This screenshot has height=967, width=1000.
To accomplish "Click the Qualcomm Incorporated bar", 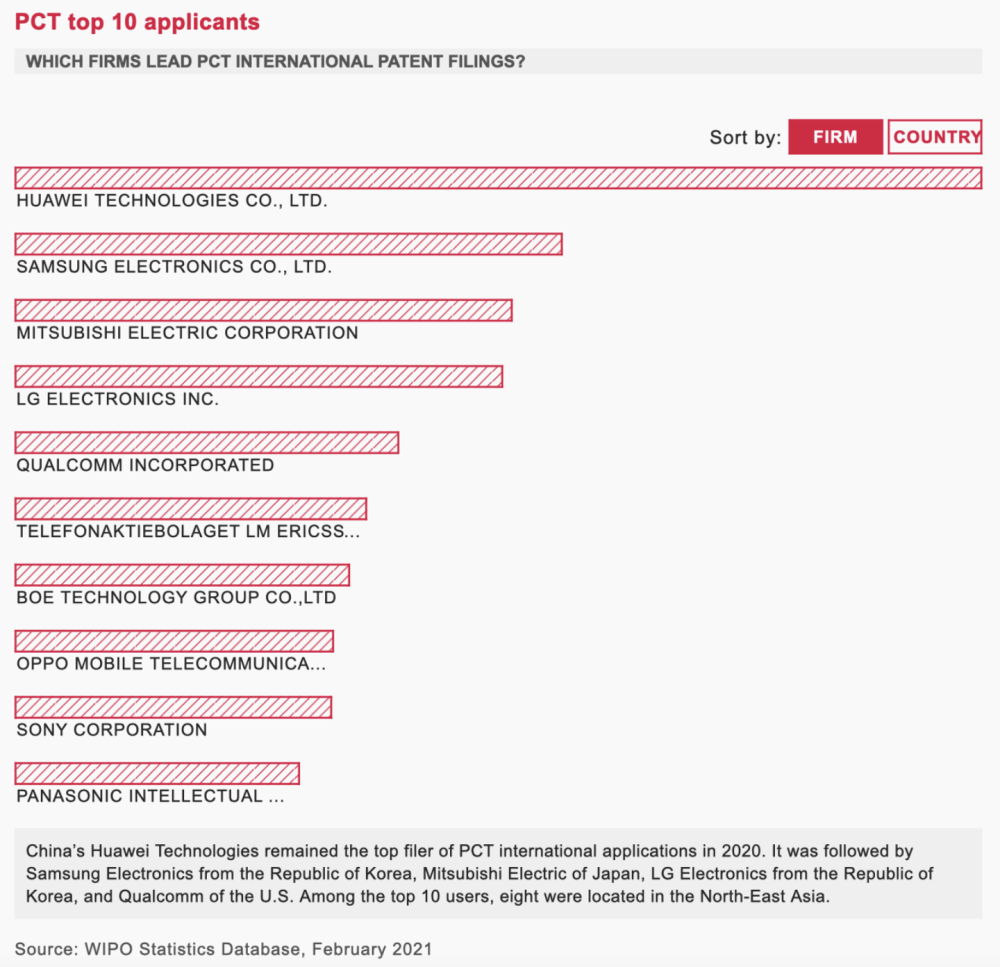I will [206, 442].
